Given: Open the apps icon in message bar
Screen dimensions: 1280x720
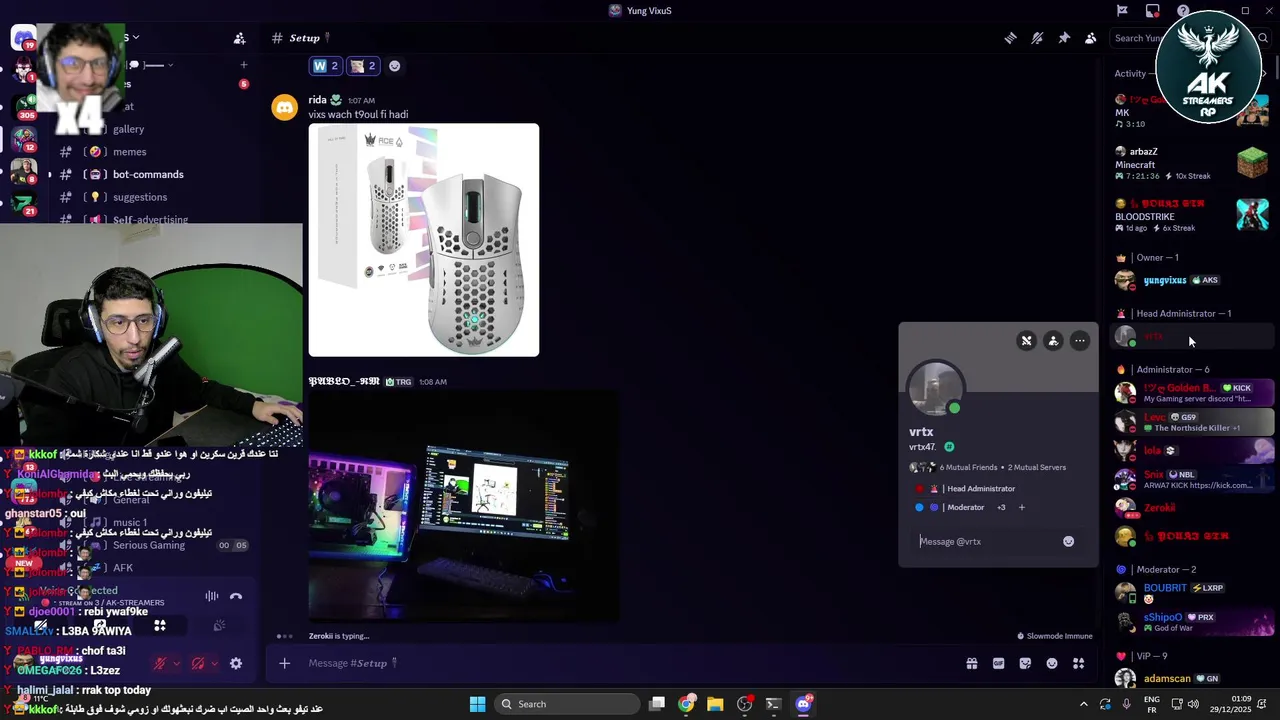Looking at the screenshot, I should coord(1078,663).
